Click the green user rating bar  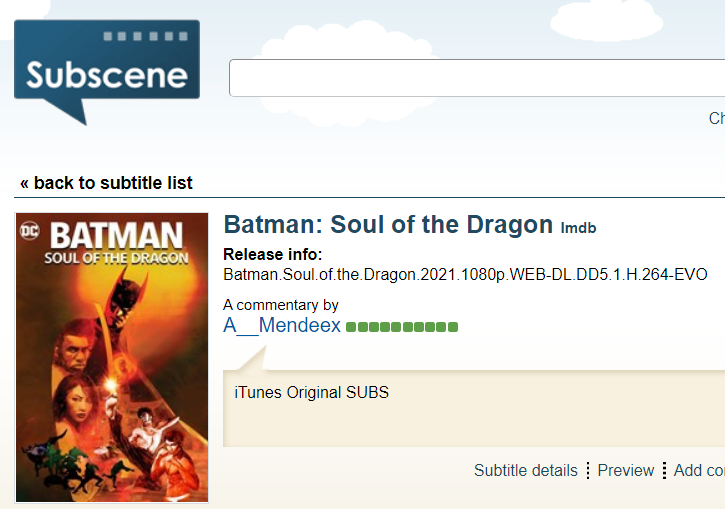(402, 327)
